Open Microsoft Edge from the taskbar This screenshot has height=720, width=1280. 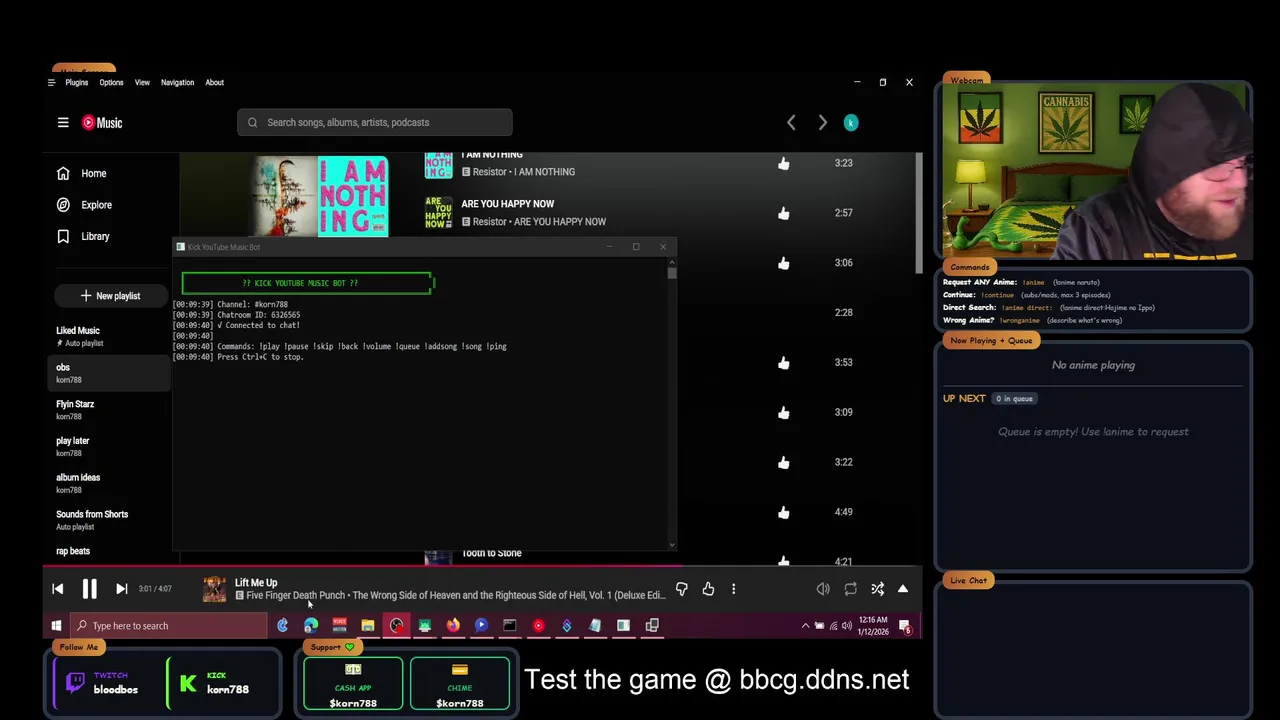click(x=311, y=626)
